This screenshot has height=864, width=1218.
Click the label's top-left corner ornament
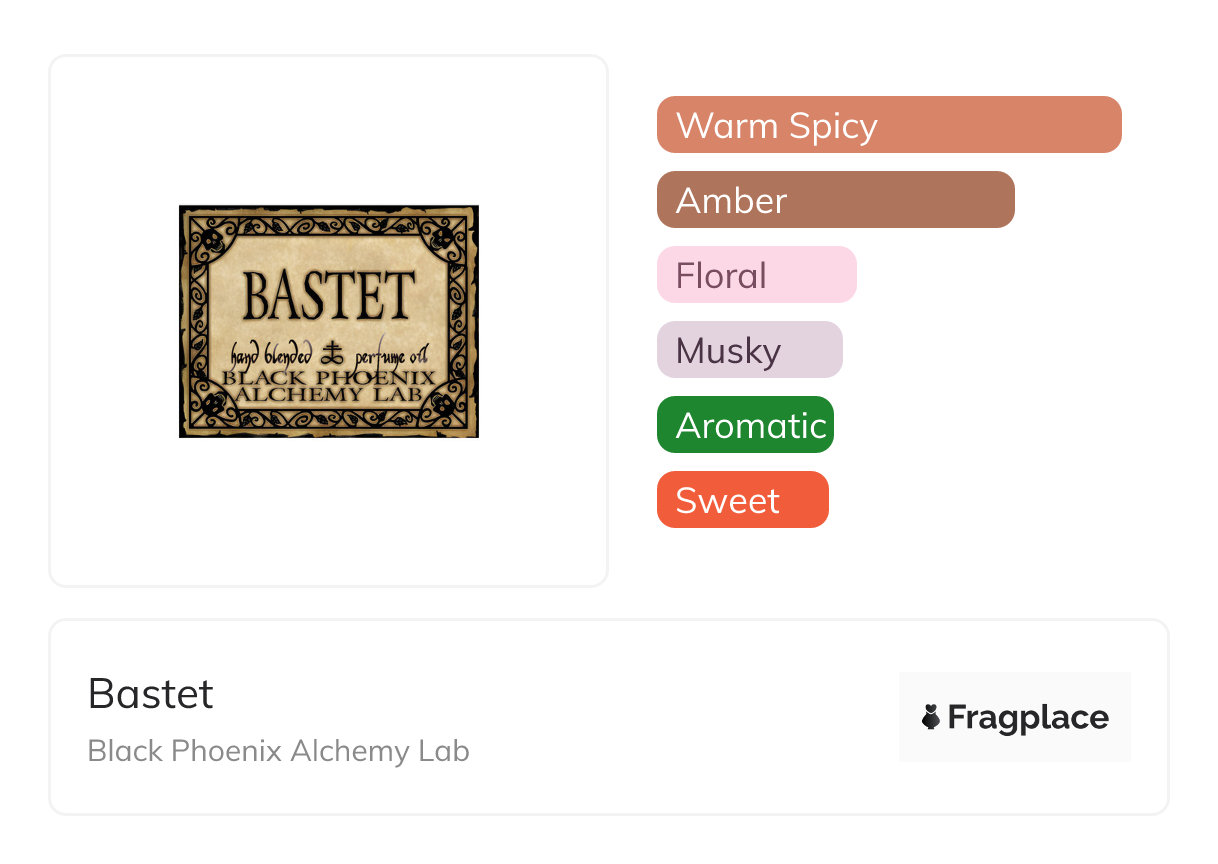(212, 240)
